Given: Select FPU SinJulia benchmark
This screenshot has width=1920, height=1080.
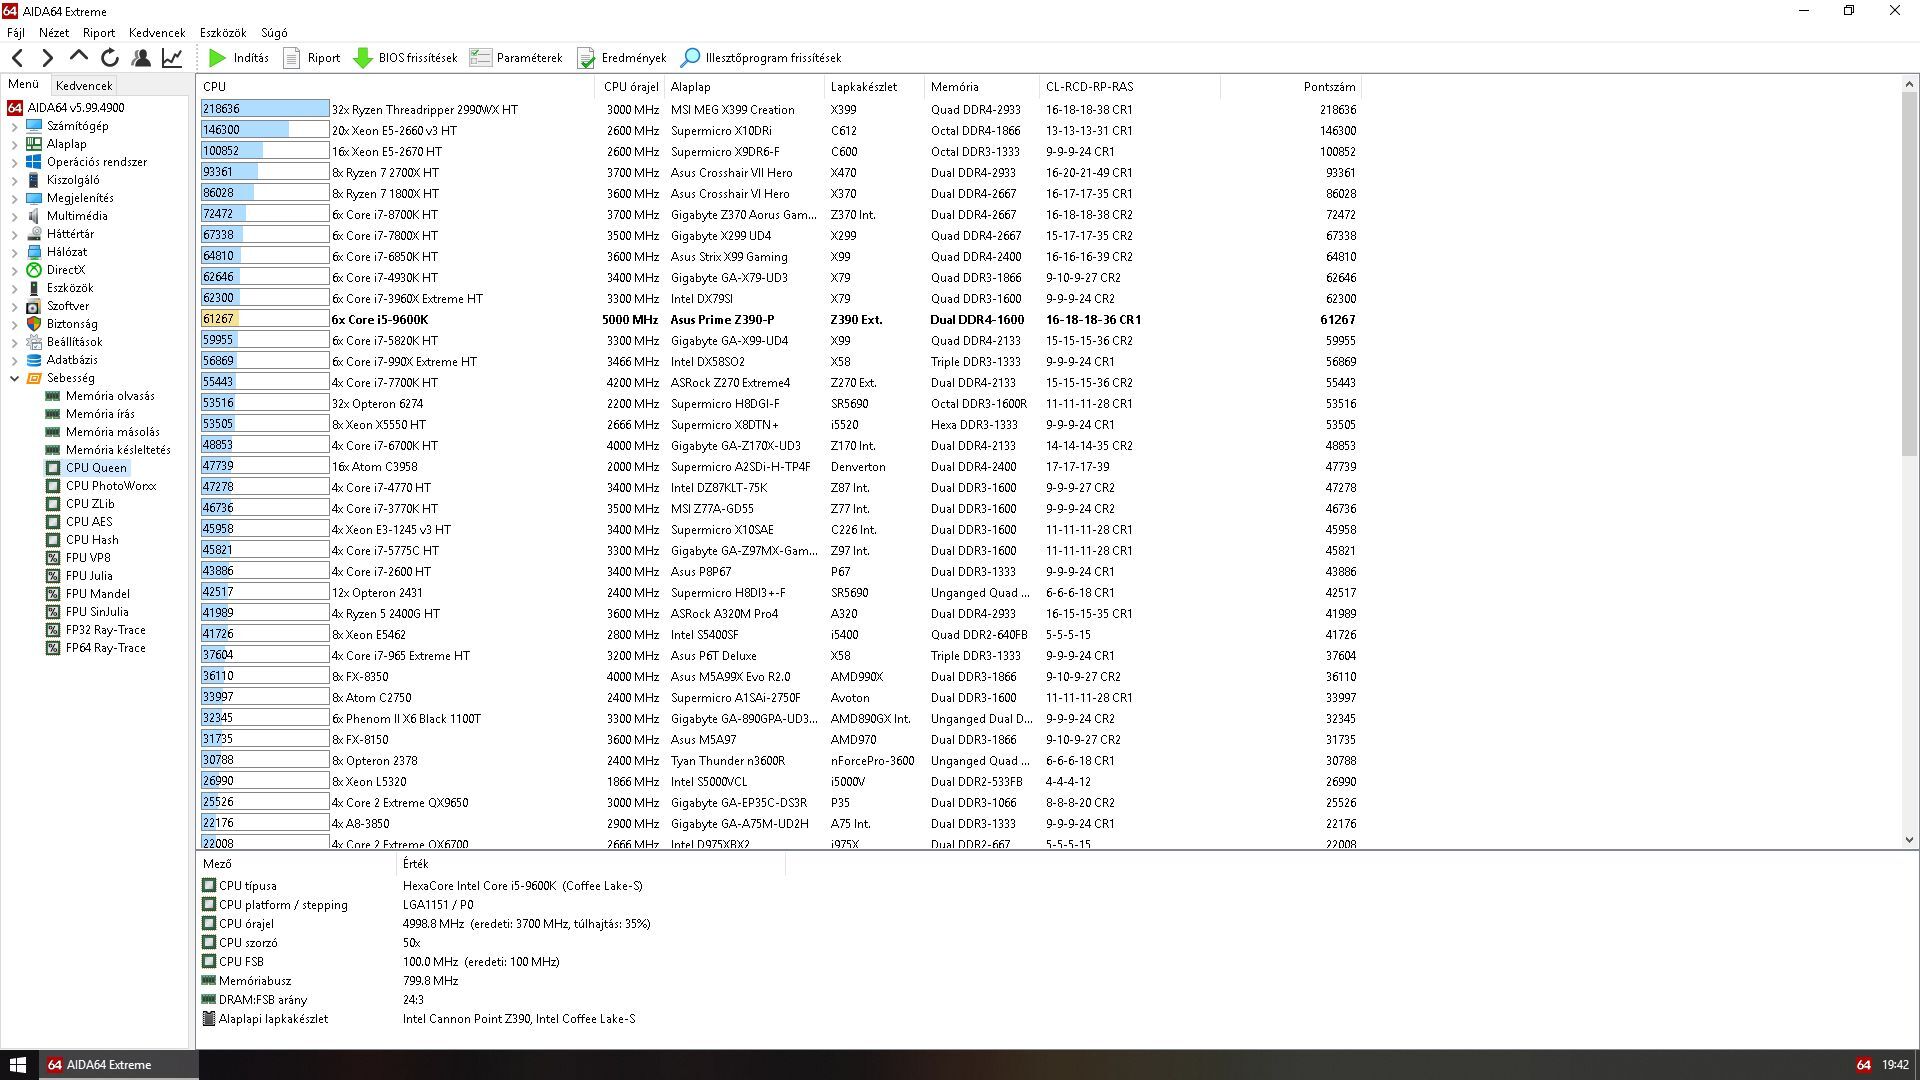Looking at the screenshot, I should pos(97,612).
